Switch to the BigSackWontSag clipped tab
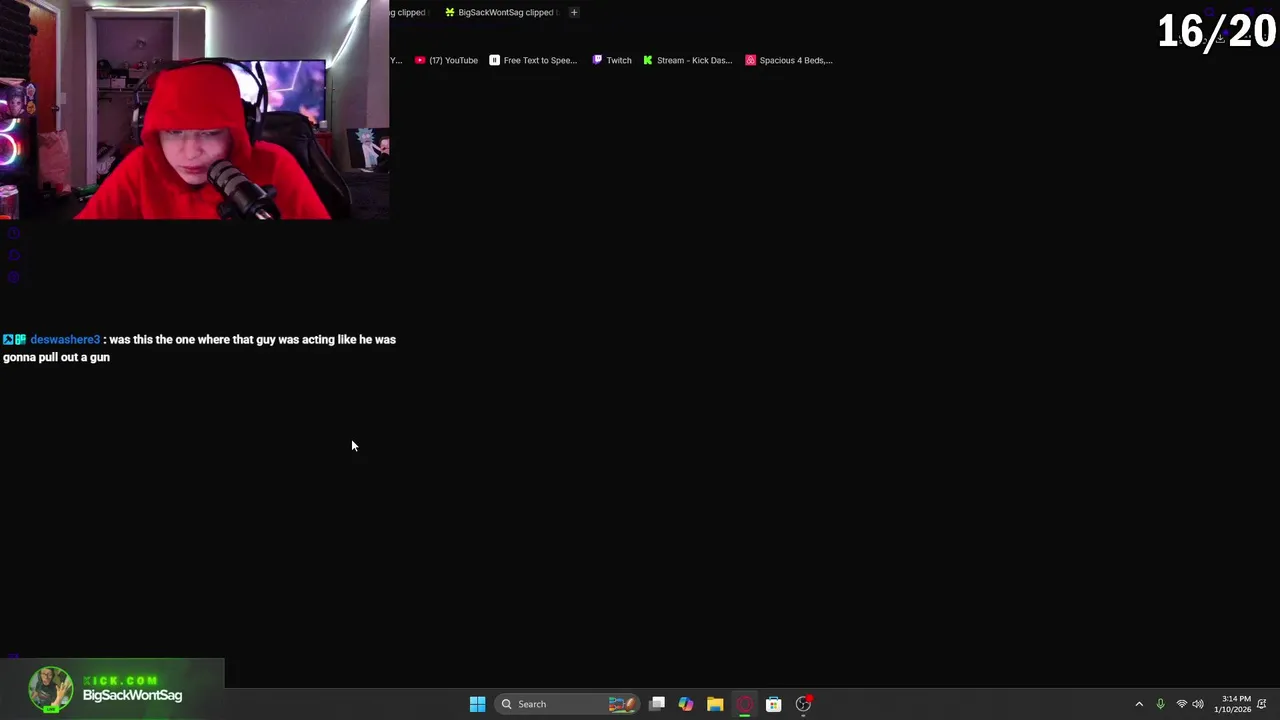The height and width of the screenshot is (720, 1280). (500, 12)
